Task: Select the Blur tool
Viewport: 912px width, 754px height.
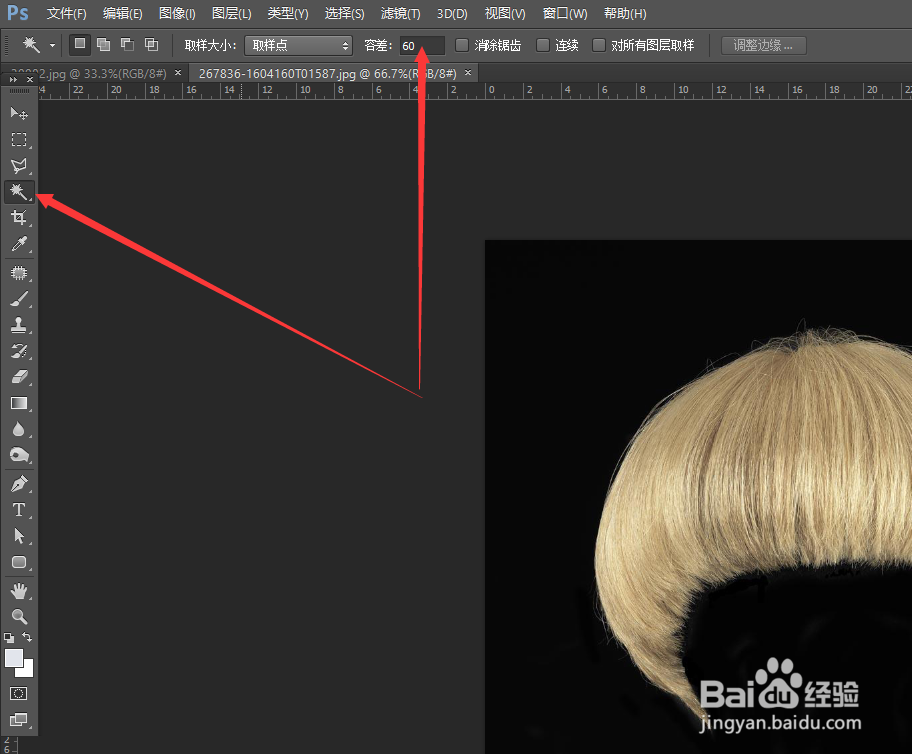Action: (19, 429)
